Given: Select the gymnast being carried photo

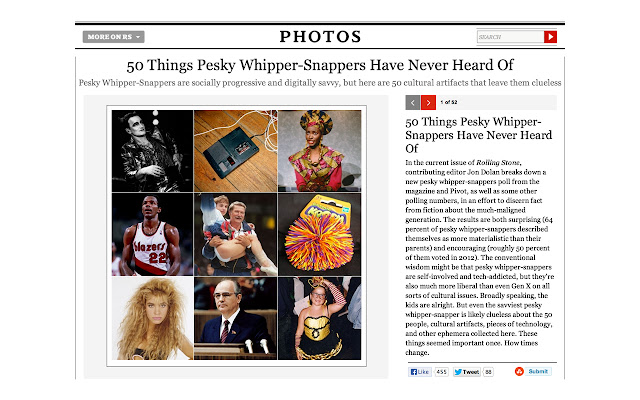Looking at the screenshot, I should pyautogui.click(x=236, y=235).
